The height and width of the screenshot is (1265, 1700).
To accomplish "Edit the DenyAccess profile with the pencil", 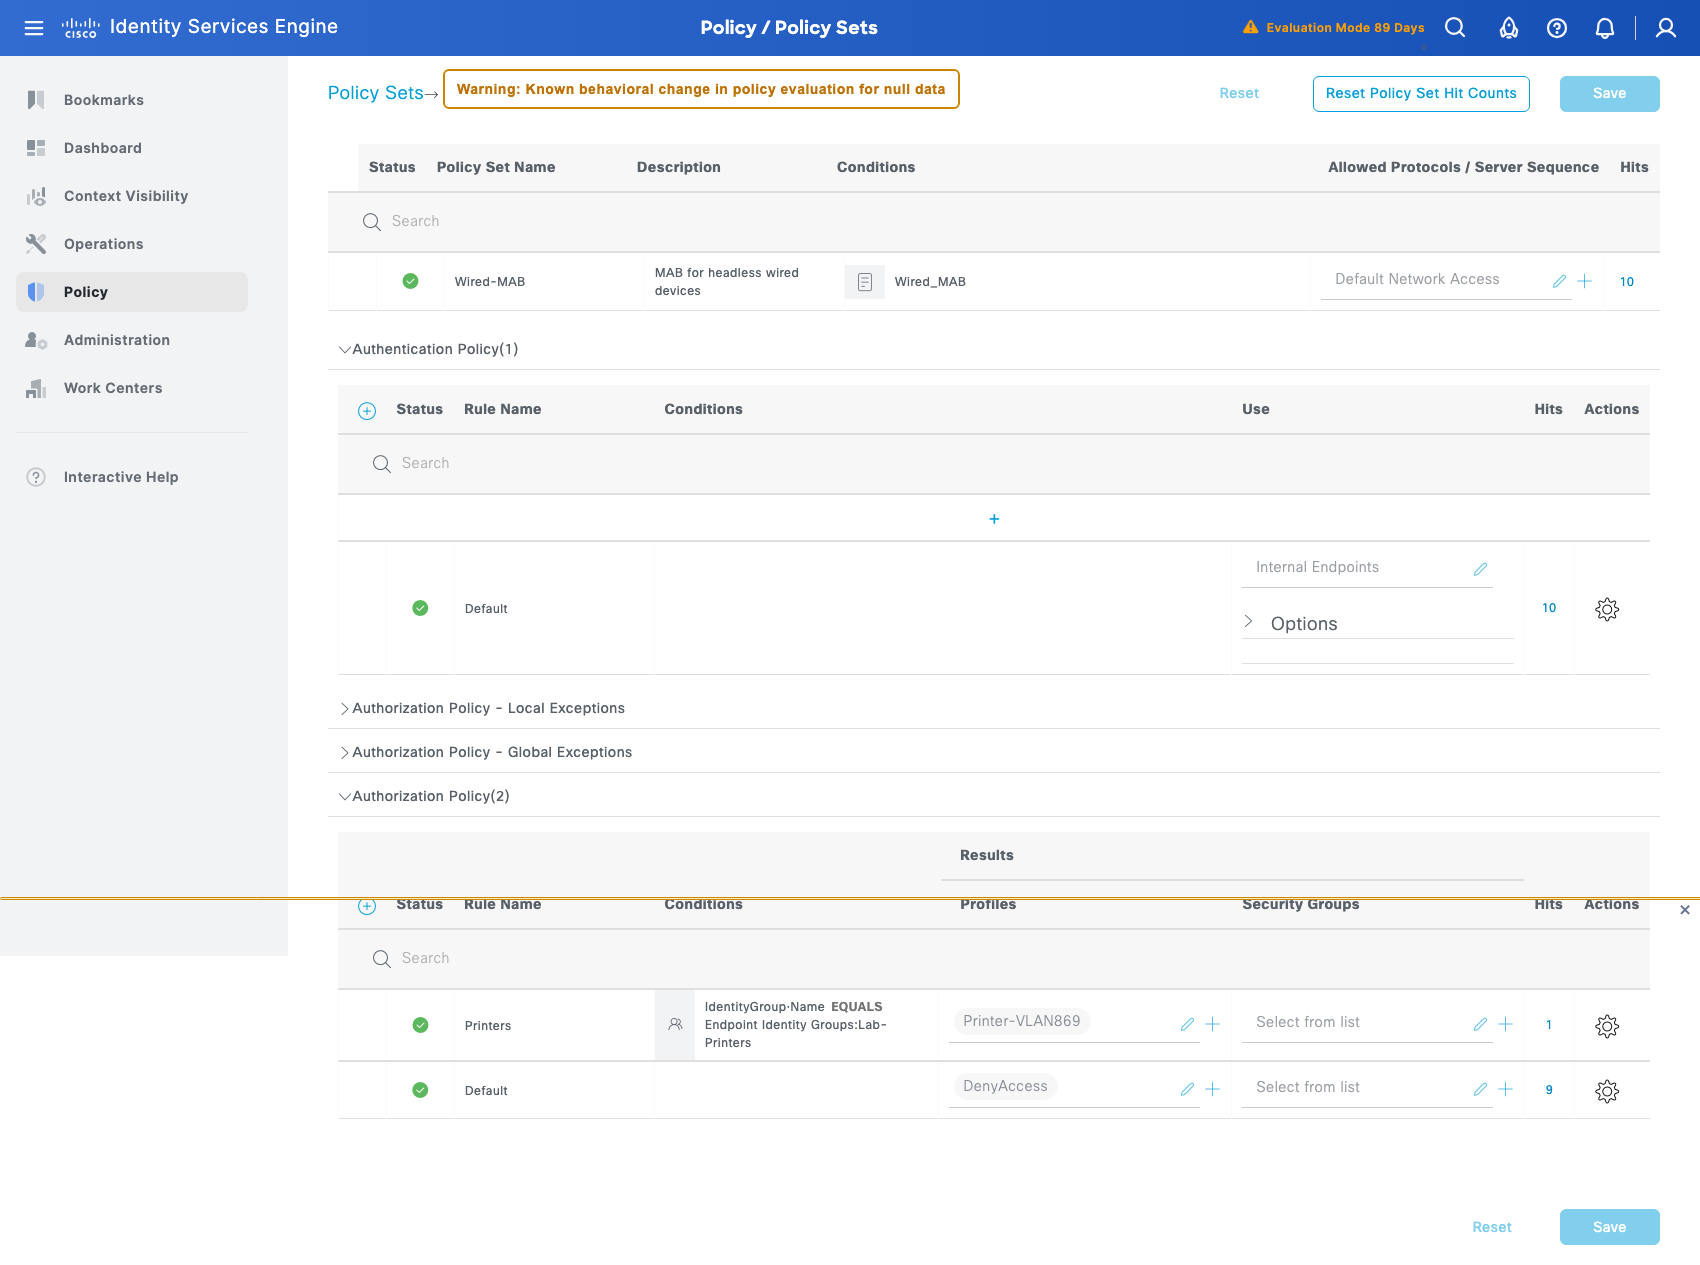I will point(1187,1089).
